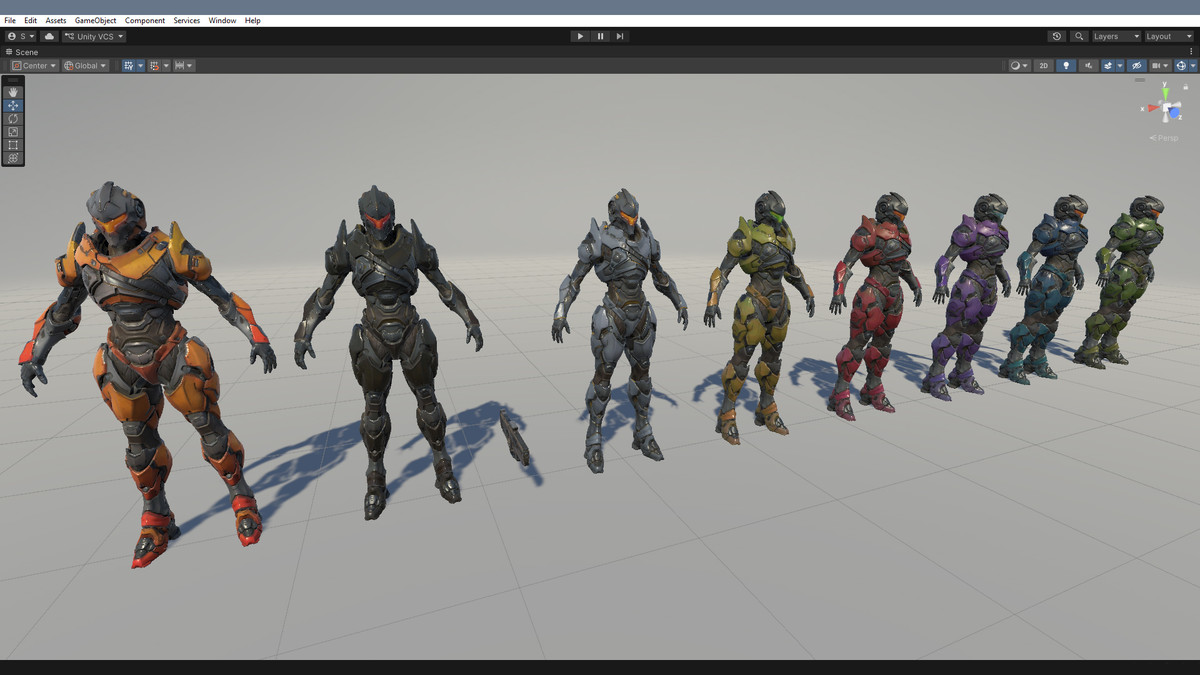Toggle scene lighting bulb
The height and width of the screenshot is (675, 1200).
click(1066, 66)
